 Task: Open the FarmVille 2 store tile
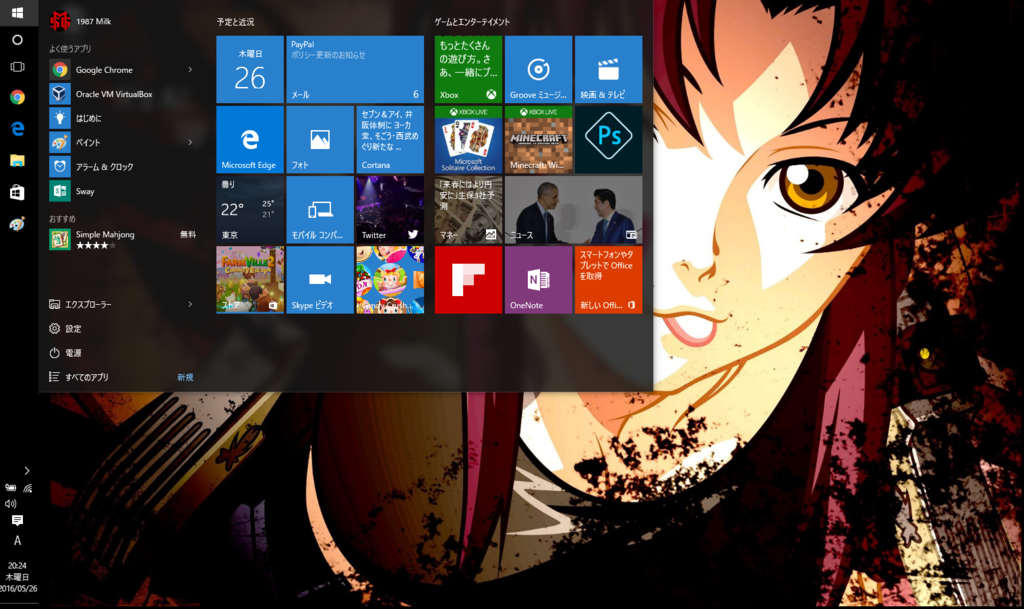point(250,280)
